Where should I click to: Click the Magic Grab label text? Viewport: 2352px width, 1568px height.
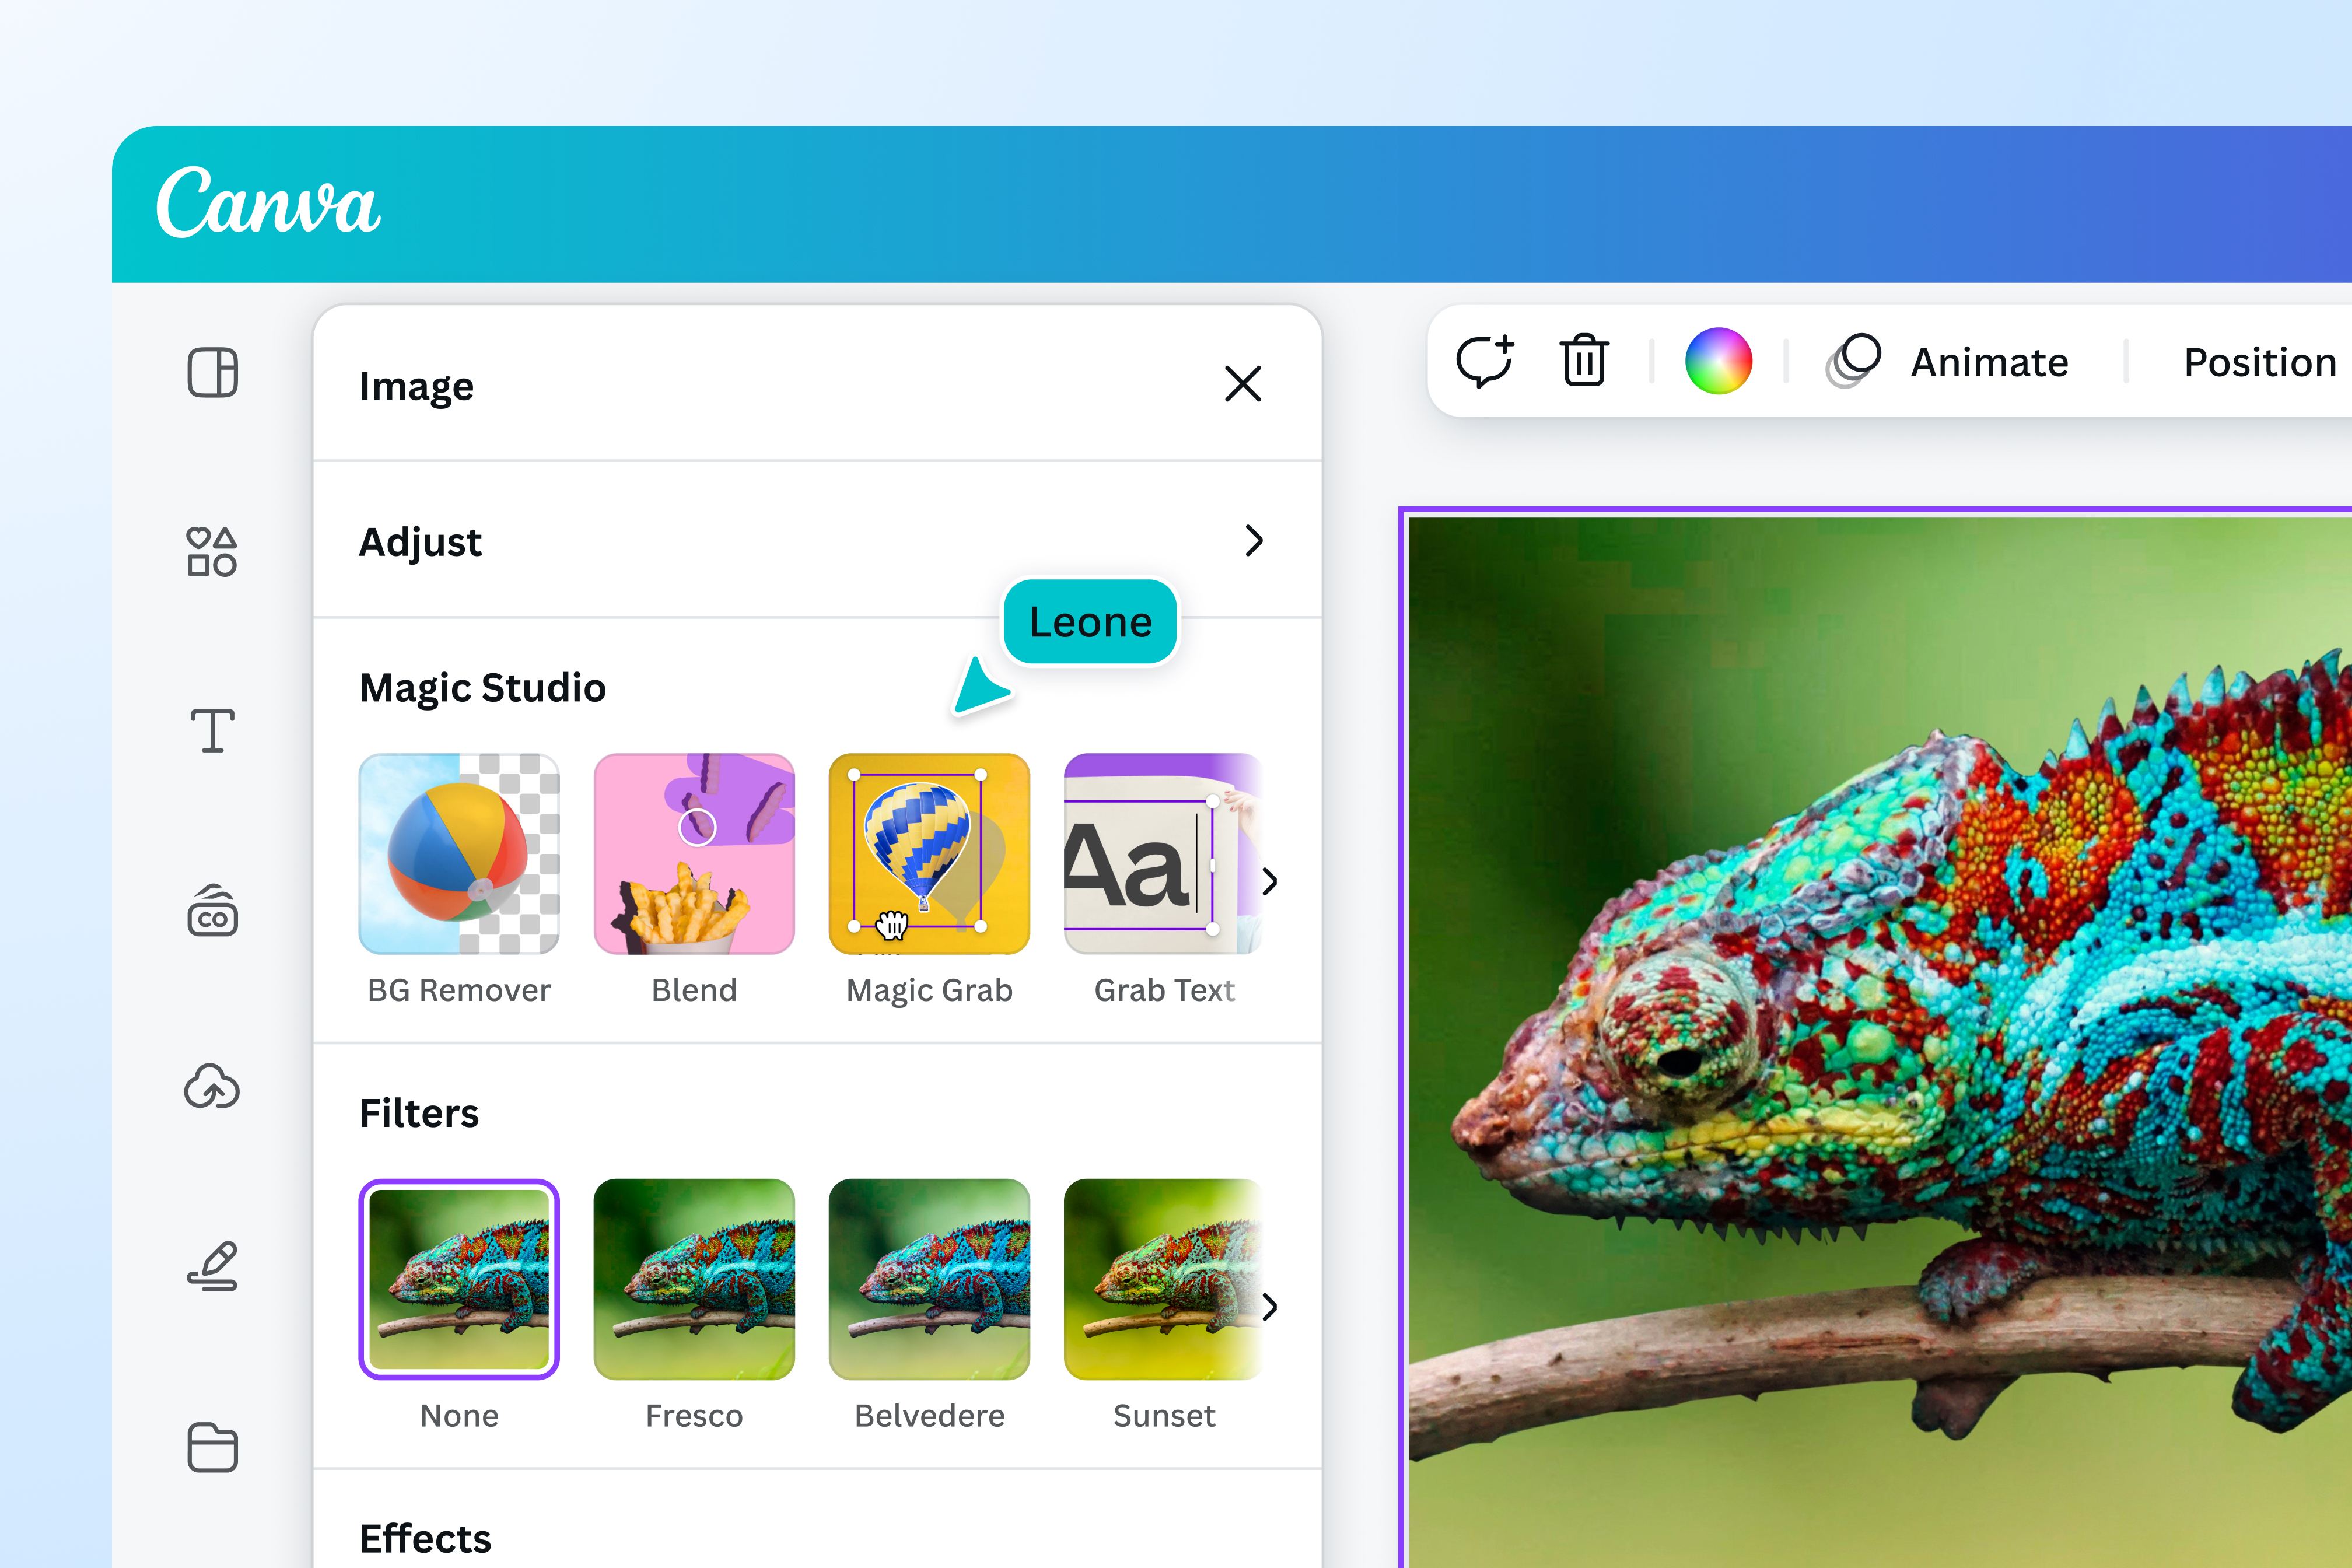[929, 990]
